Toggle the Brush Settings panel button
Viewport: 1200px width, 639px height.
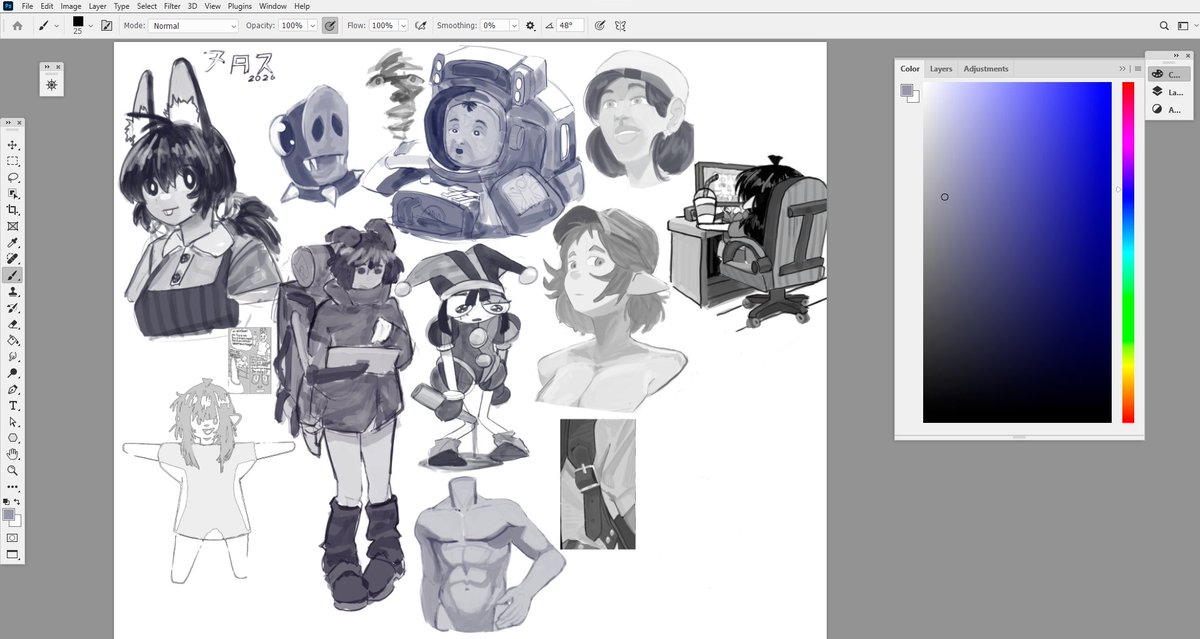106,25
